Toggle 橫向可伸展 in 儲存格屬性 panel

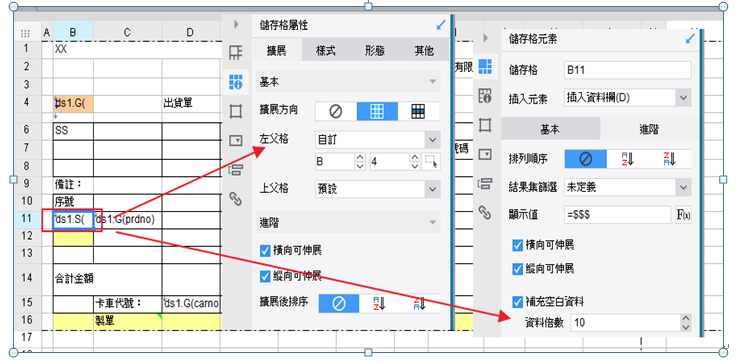tap(265, 251)
